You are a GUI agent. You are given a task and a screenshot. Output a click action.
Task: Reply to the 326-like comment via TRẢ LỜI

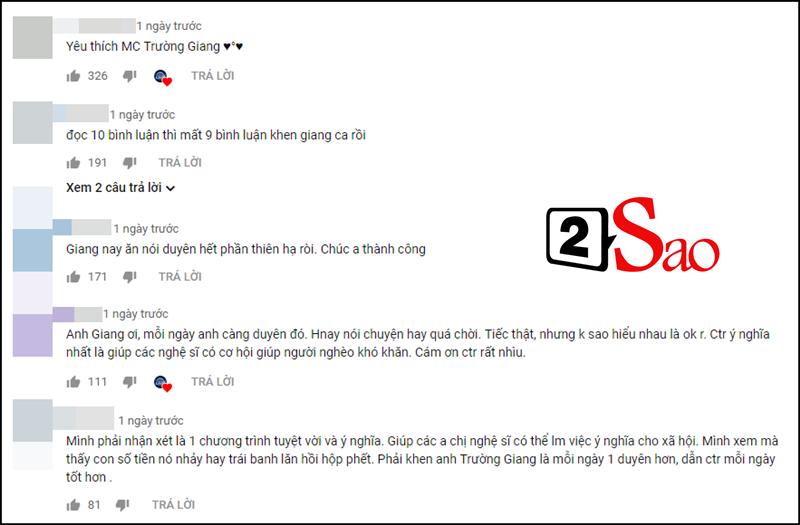pos(213,76)
